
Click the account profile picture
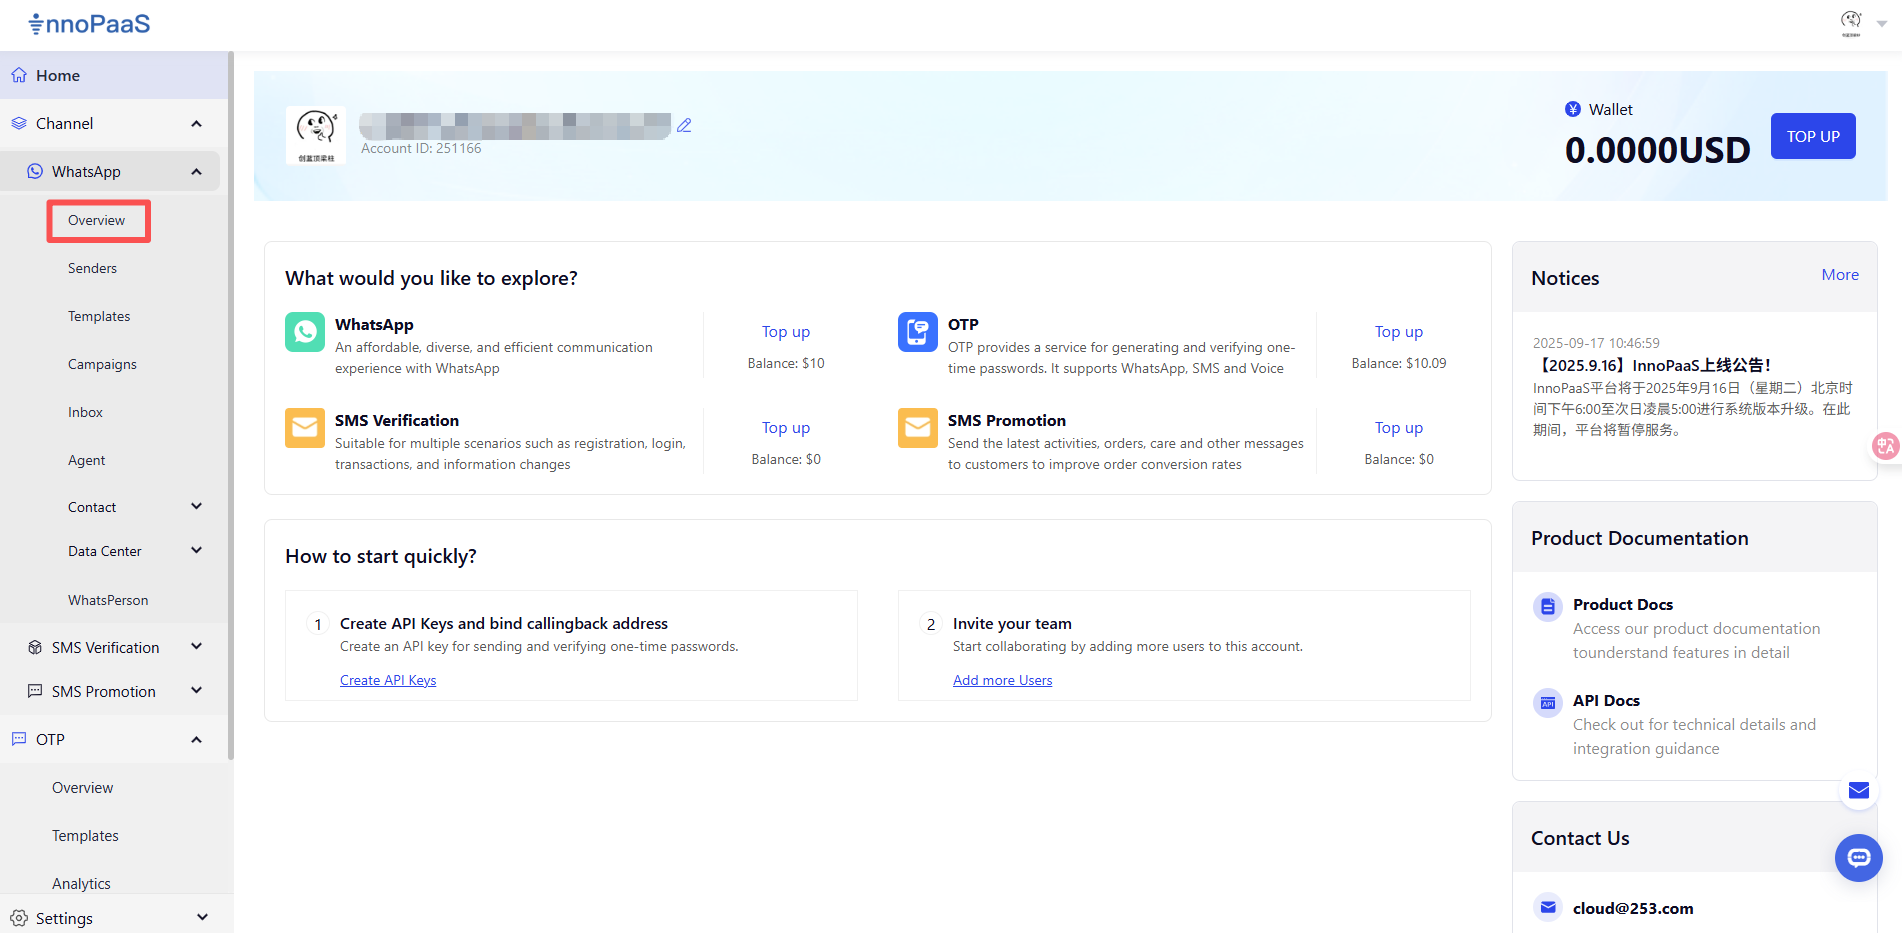[316, 135]
